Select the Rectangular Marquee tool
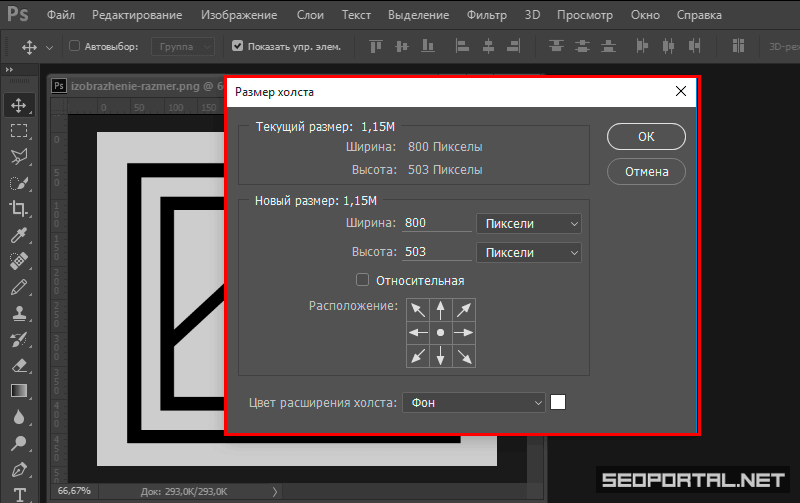Viewport: 800px width, 503px height. (x=18, y=131)
